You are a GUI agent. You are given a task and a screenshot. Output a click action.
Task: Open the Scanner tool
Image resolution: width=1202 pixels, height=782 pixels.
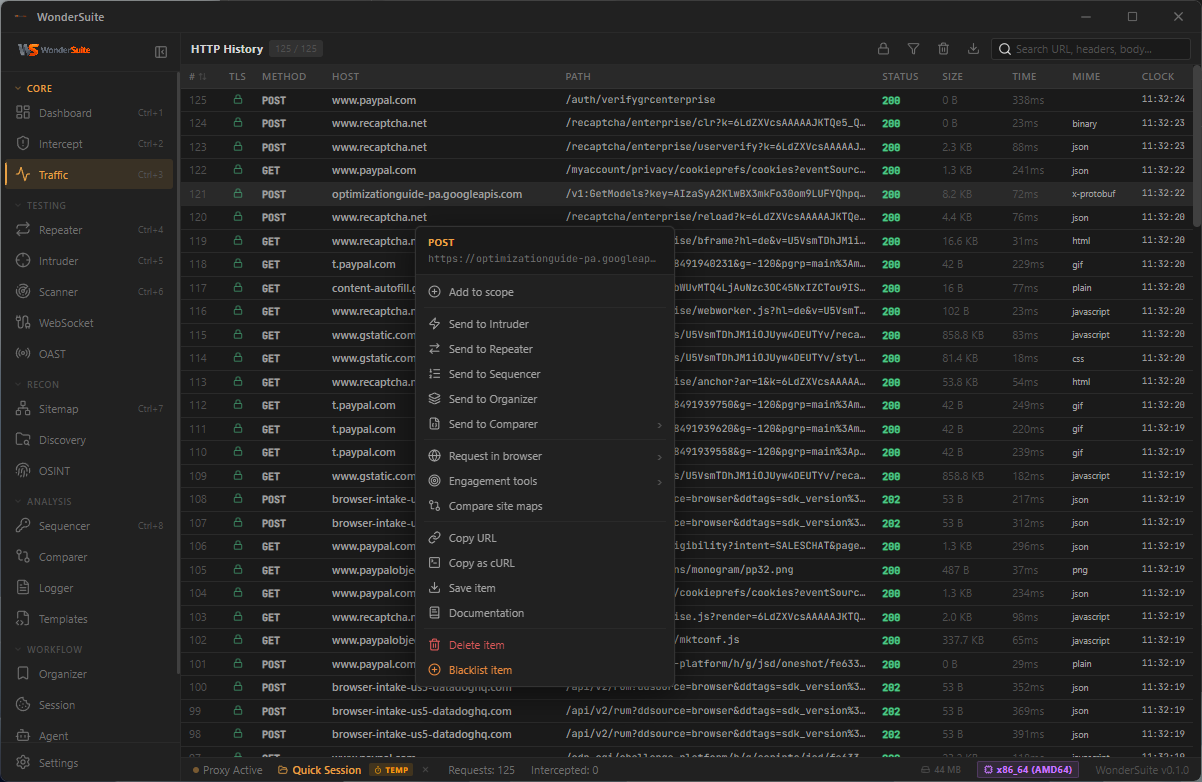88,292
